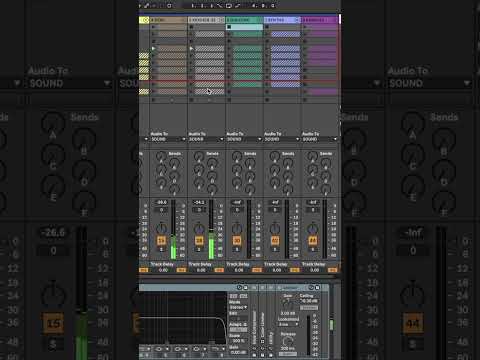This screenshot has height=360, width=480.
Task: Click Send A knob on track 44
Action: click(x=313, y=156)
